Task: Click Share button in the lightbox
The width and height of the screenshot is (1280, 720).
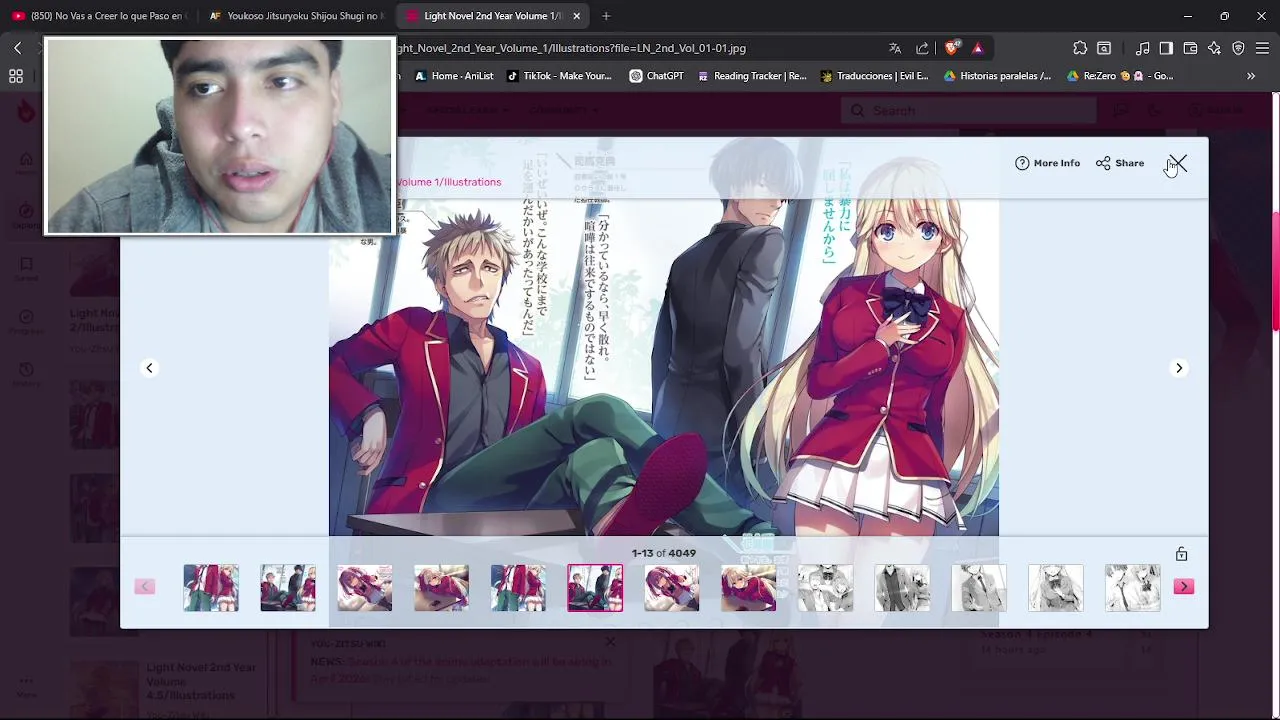Action: click(x=1120, y=163)
